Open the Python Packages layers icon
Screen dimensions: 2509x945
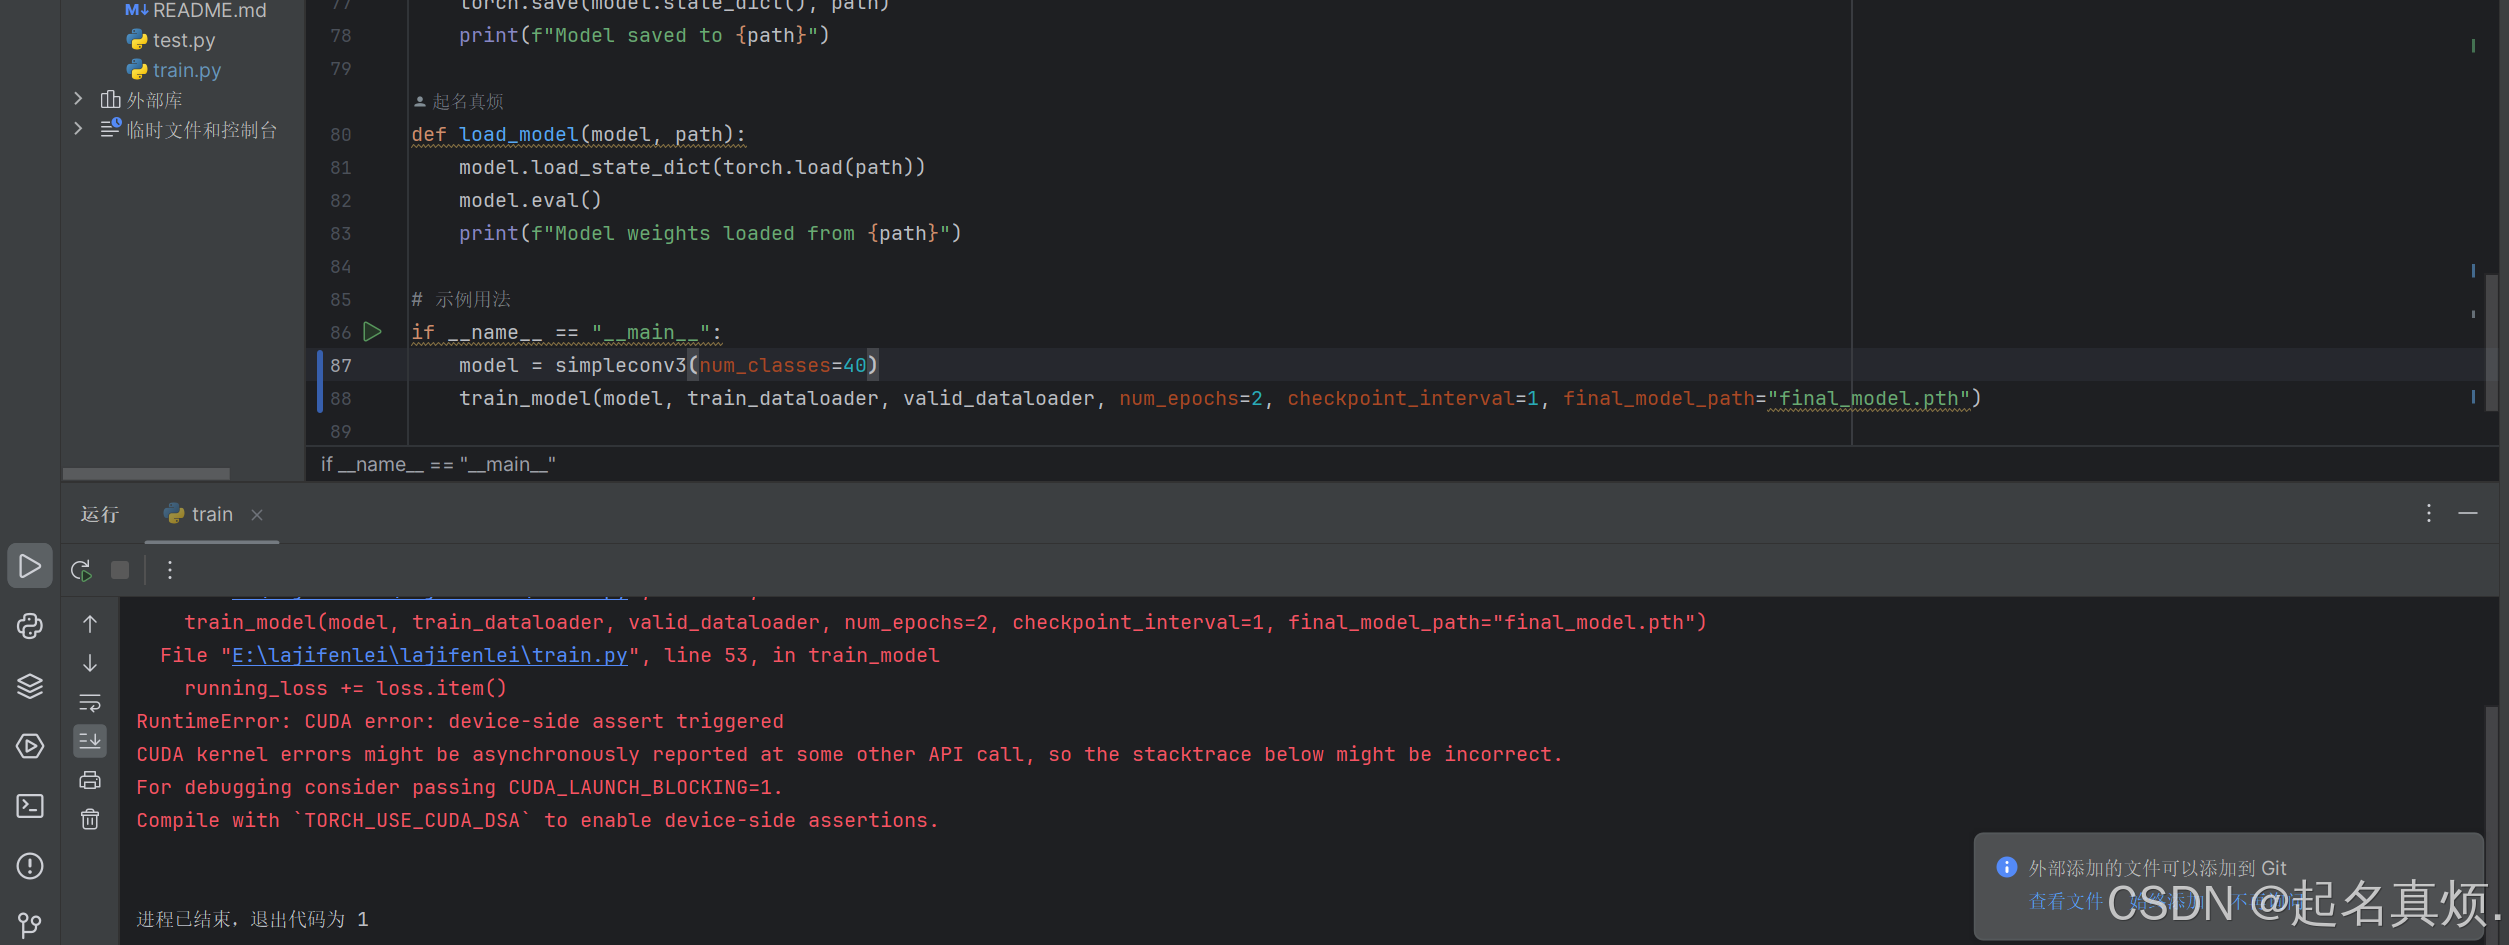(x=30, y=686)
